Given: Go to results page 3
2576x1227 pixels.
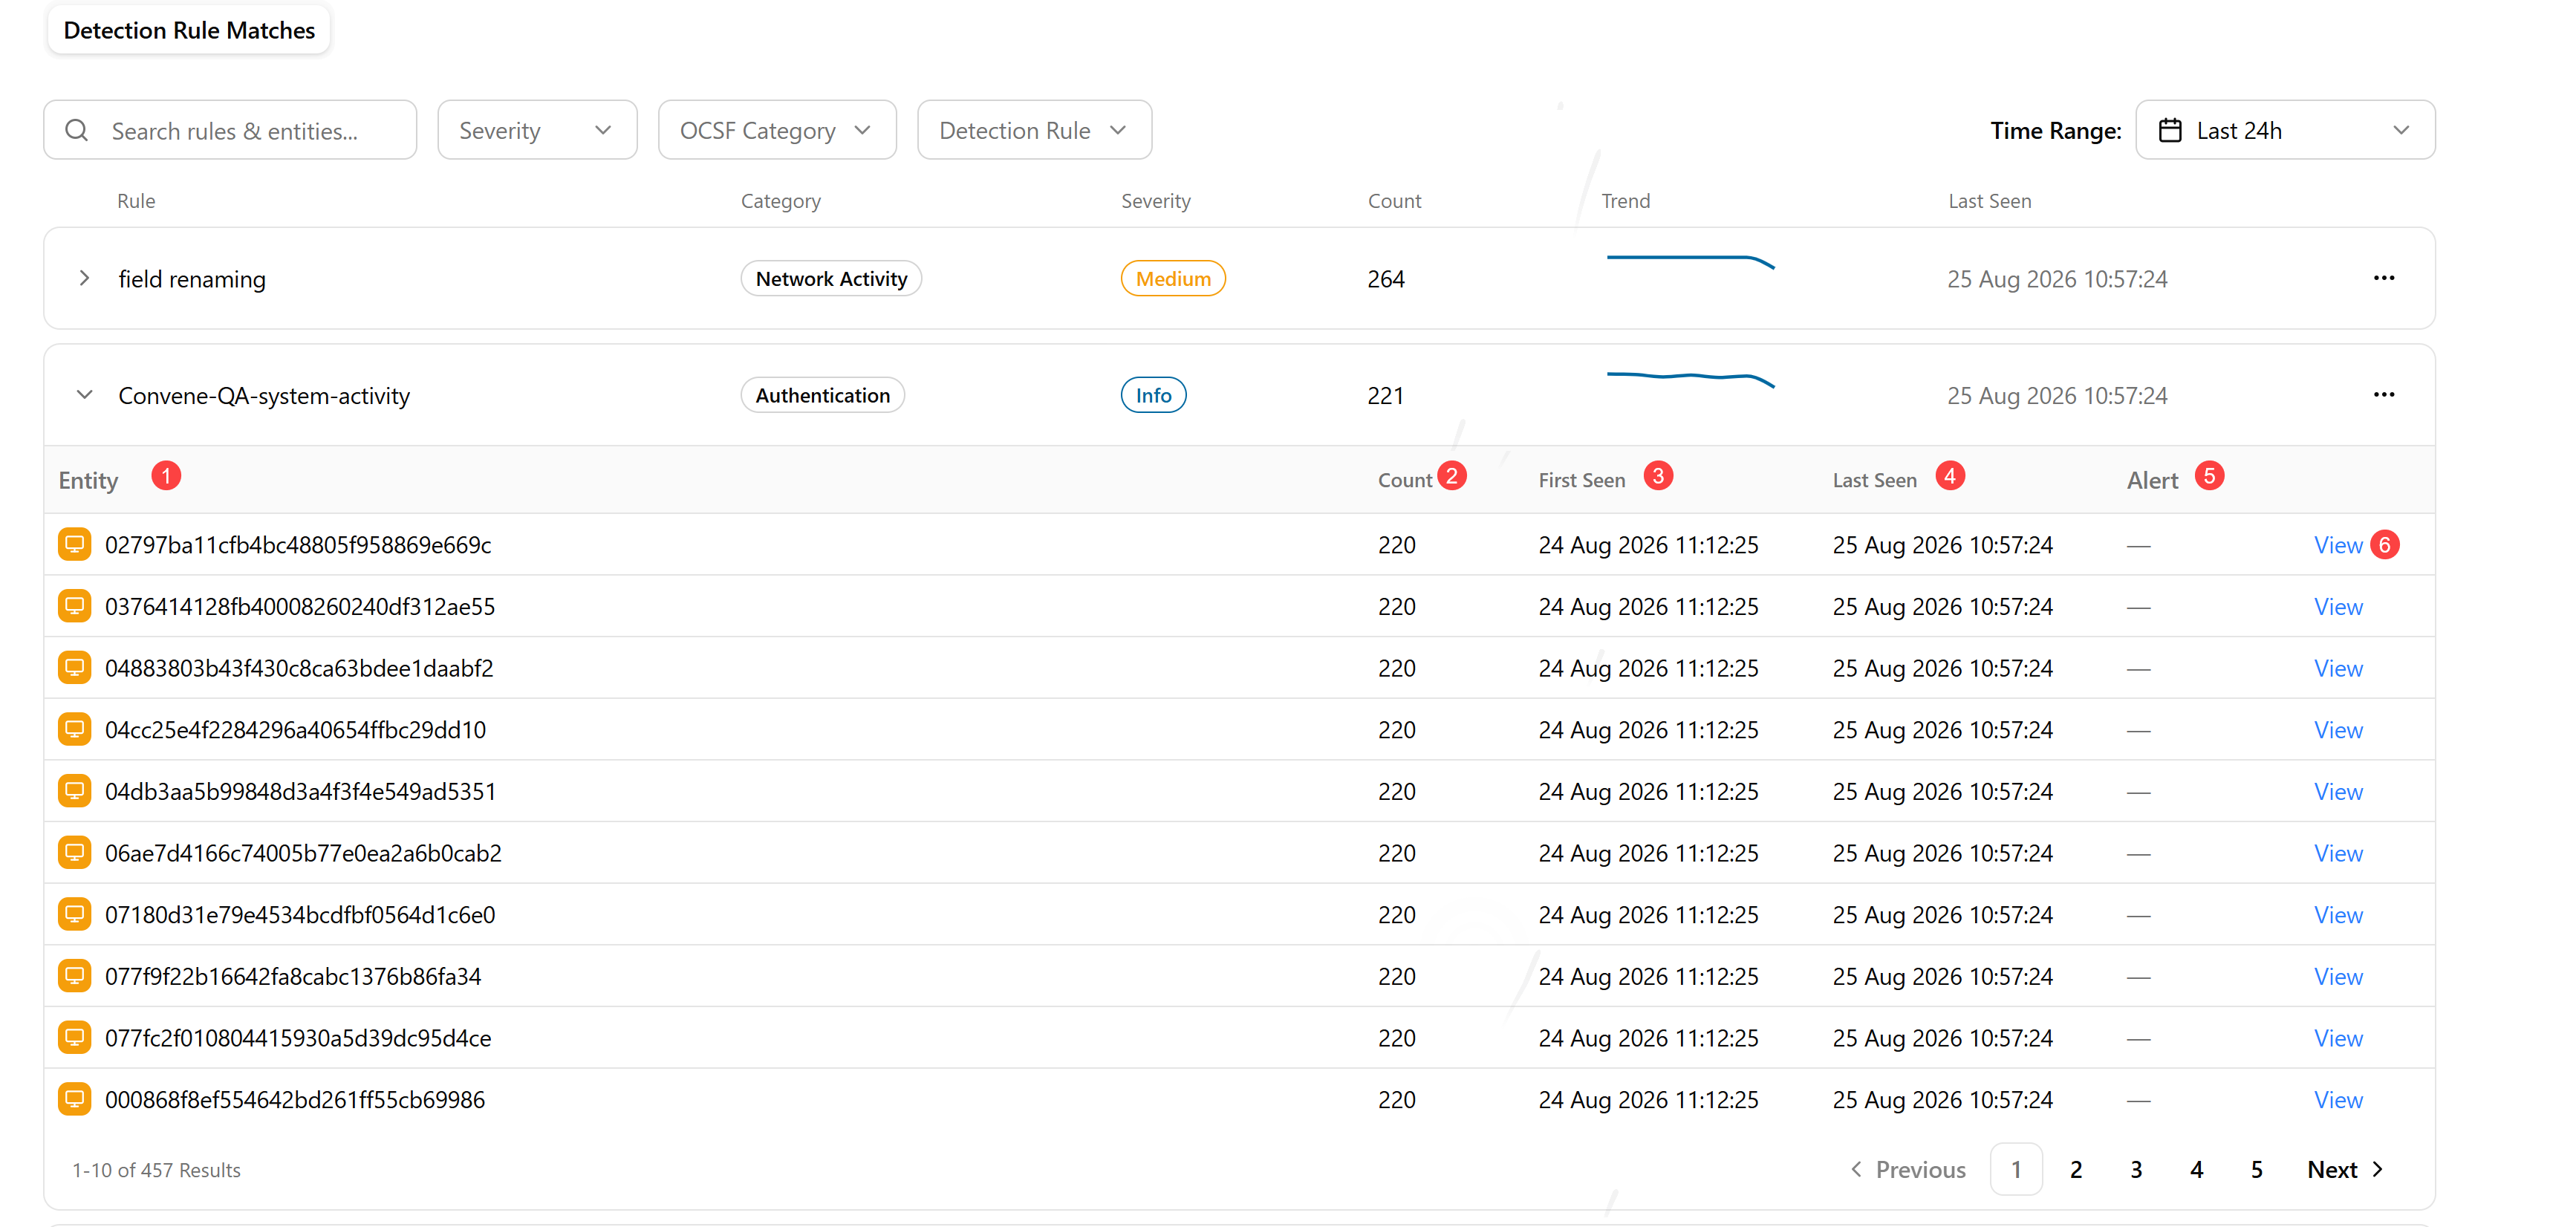Looking at the screenshot, I should coord(2136,1169).
